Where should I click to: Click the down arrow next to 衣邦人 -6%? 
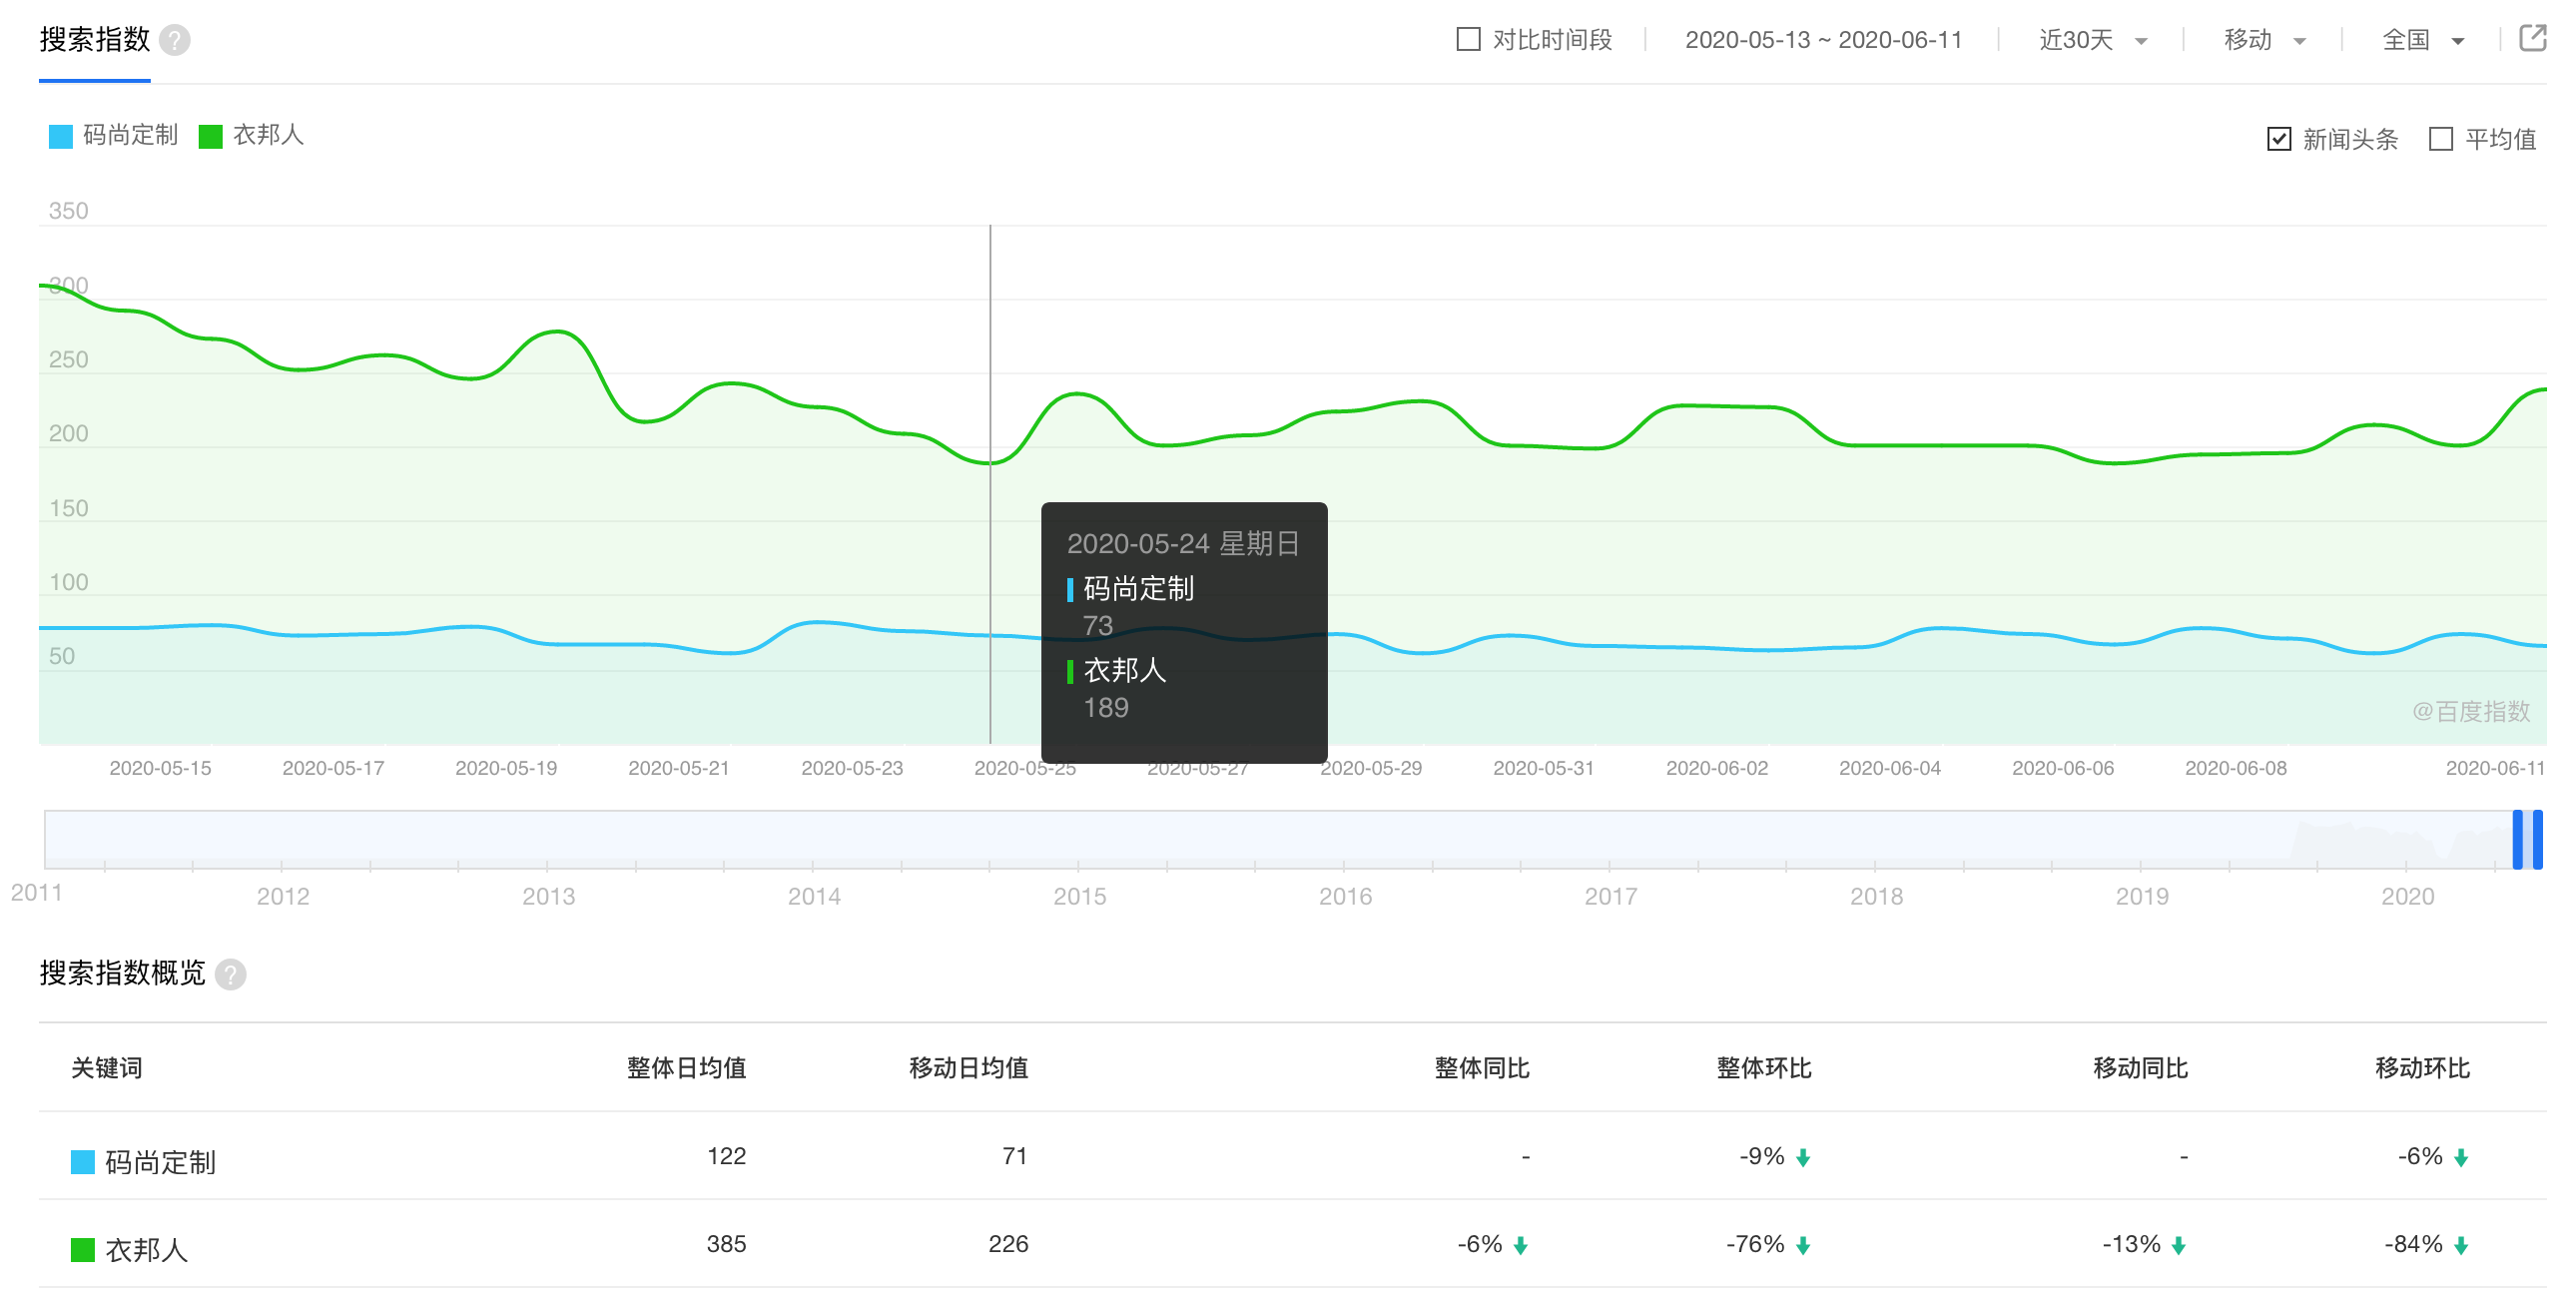pos(1521,1246)
